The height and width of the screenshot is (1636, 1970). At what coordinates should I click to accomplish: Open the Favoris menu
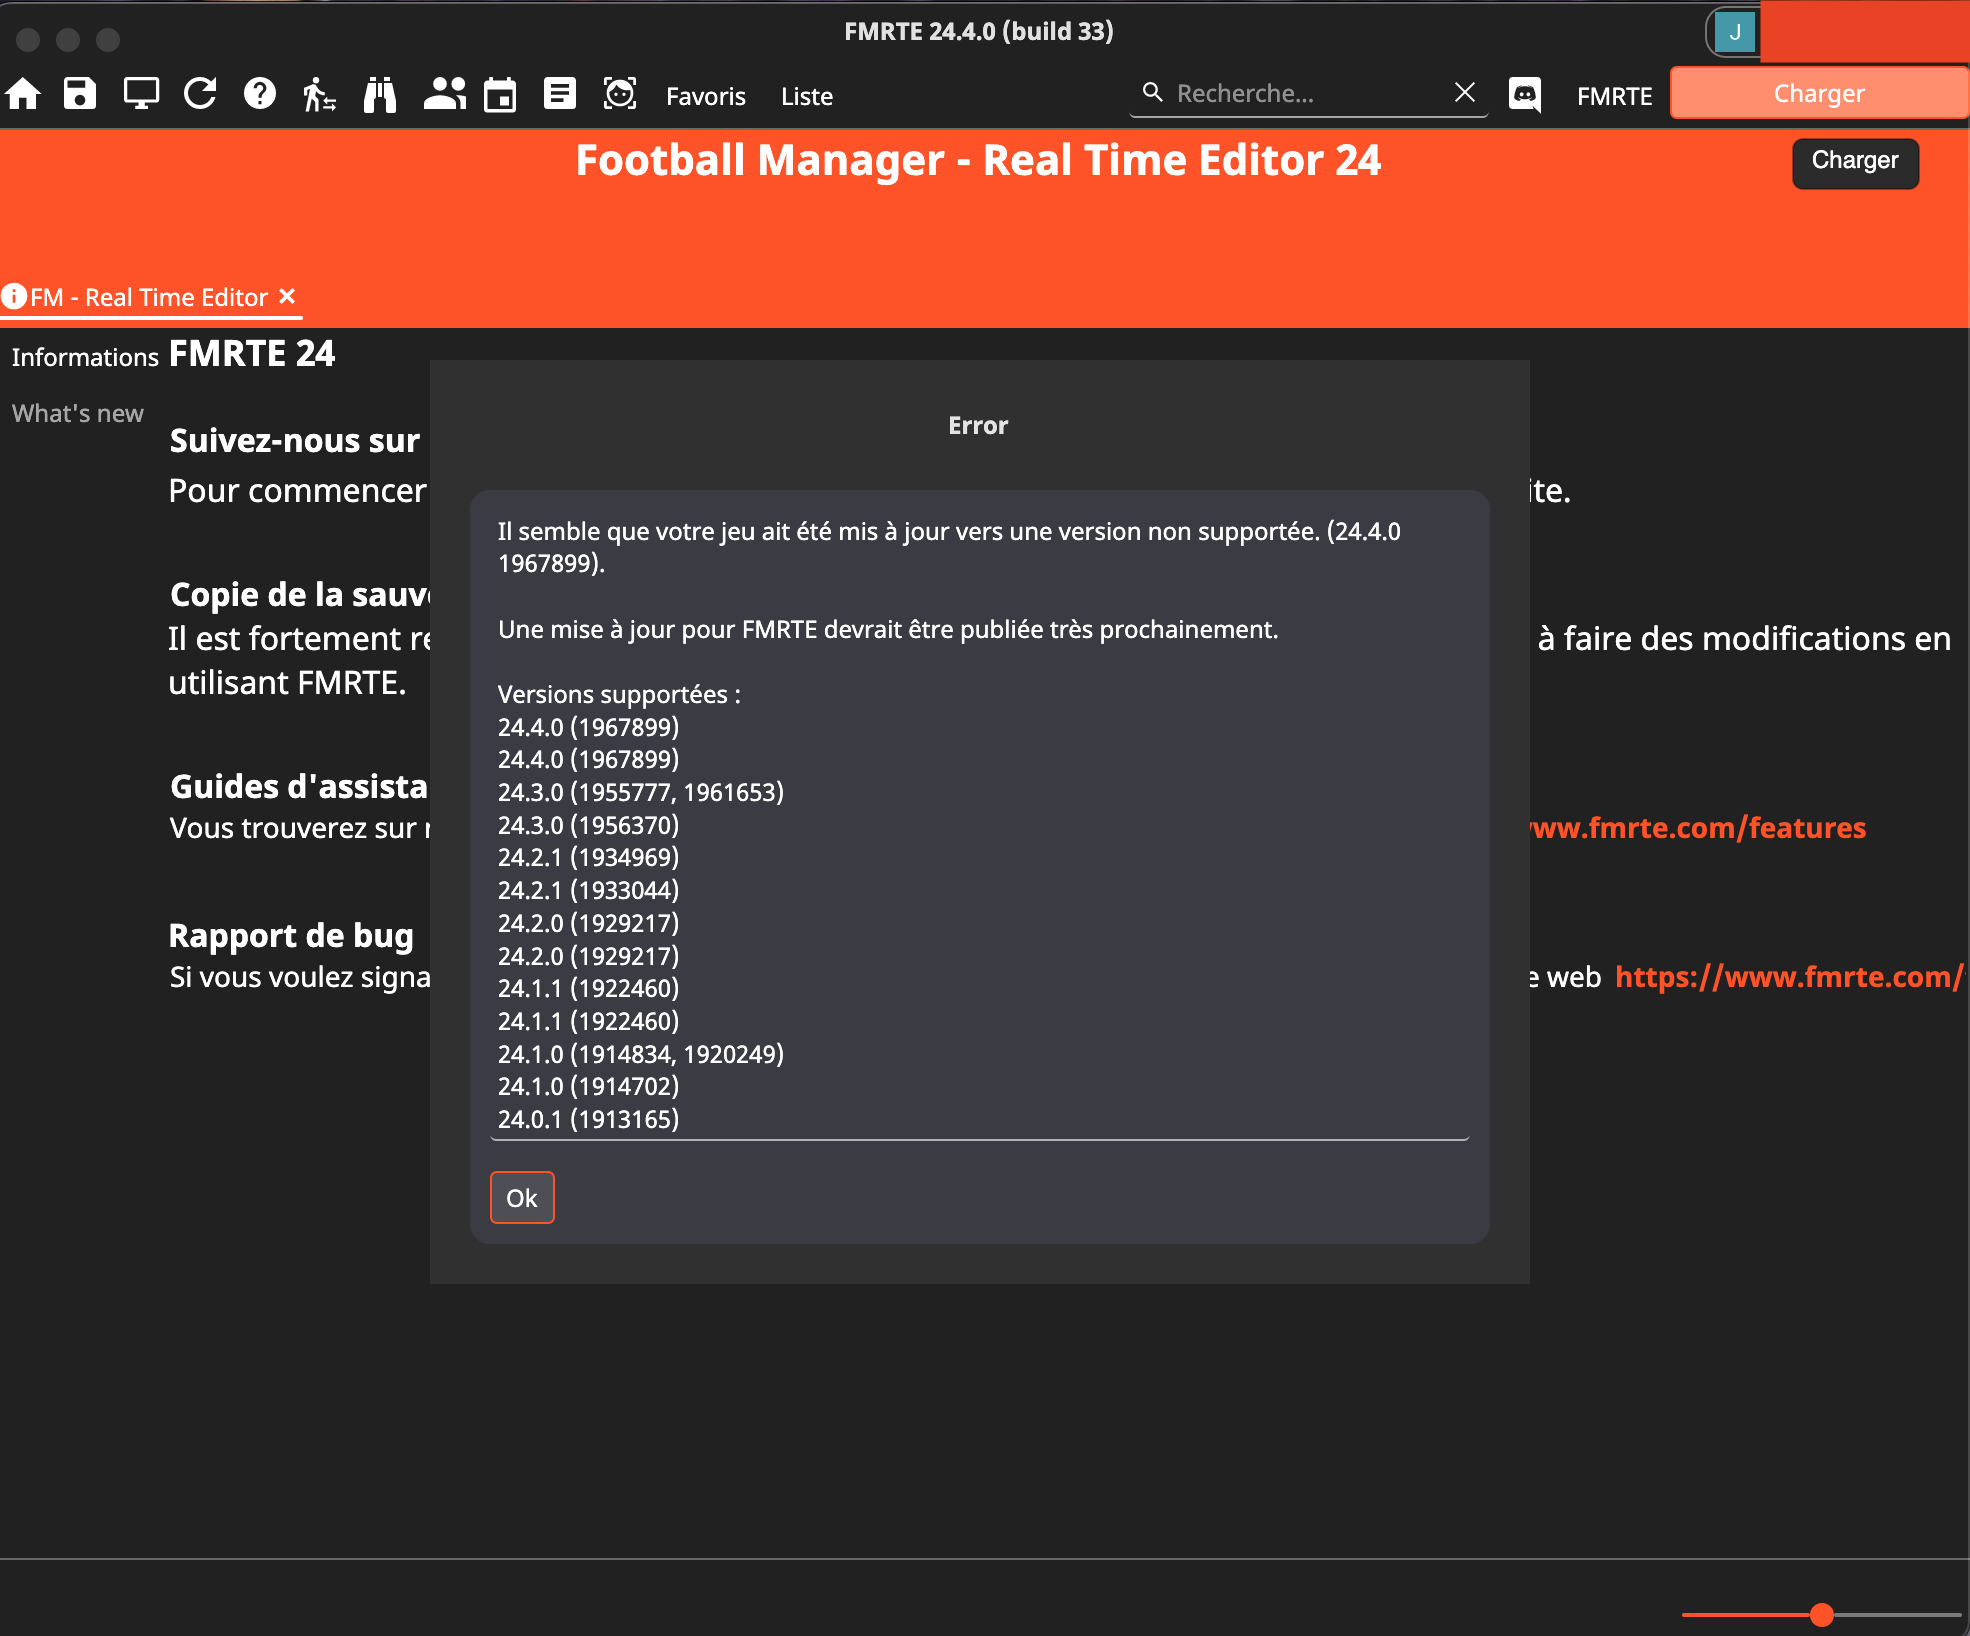pyautogui.click(x=706, y=96)
